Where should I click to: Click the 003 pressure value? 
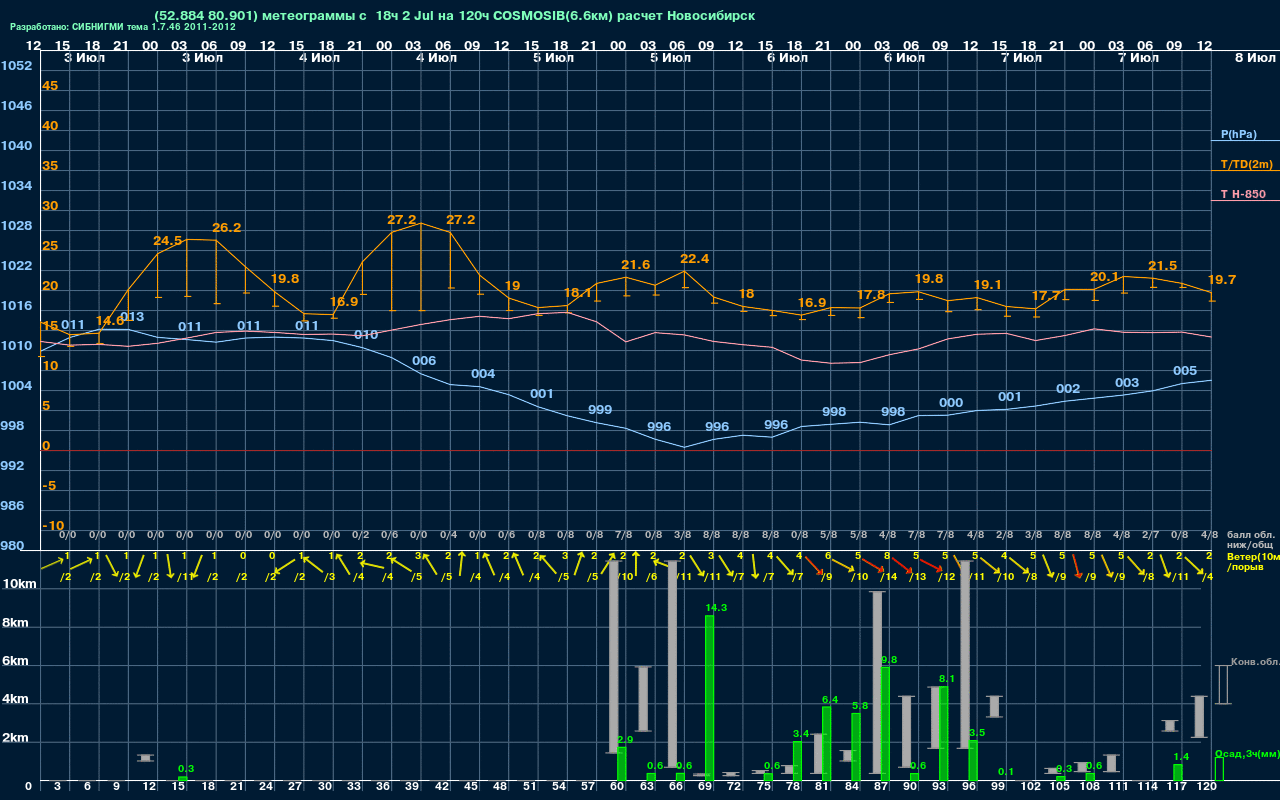tap(1127, 383)
